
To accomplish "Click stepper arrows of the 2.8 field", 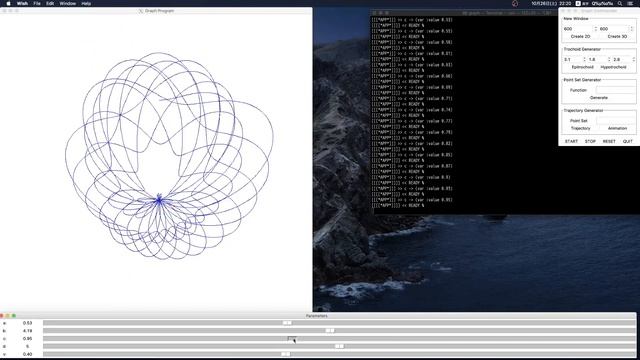I will point(633,60).
